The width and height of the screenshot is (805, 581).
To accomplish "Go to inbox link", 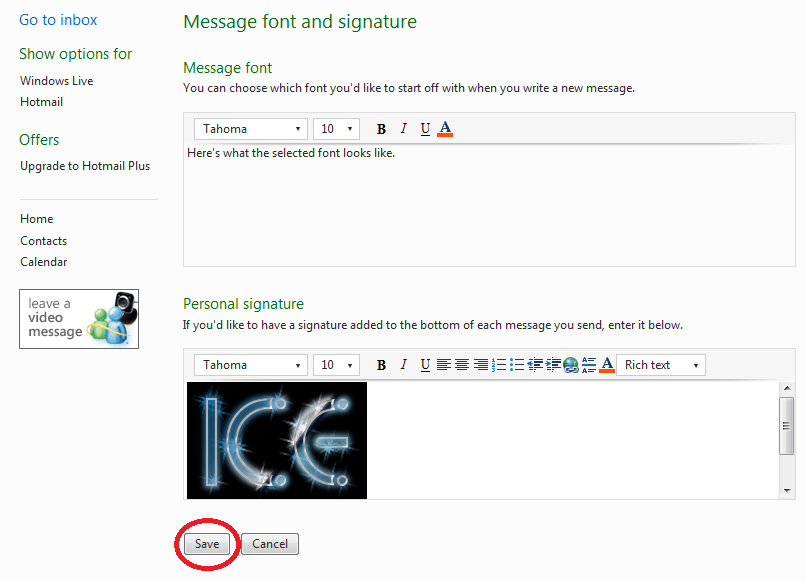I will tap(58, 20).
